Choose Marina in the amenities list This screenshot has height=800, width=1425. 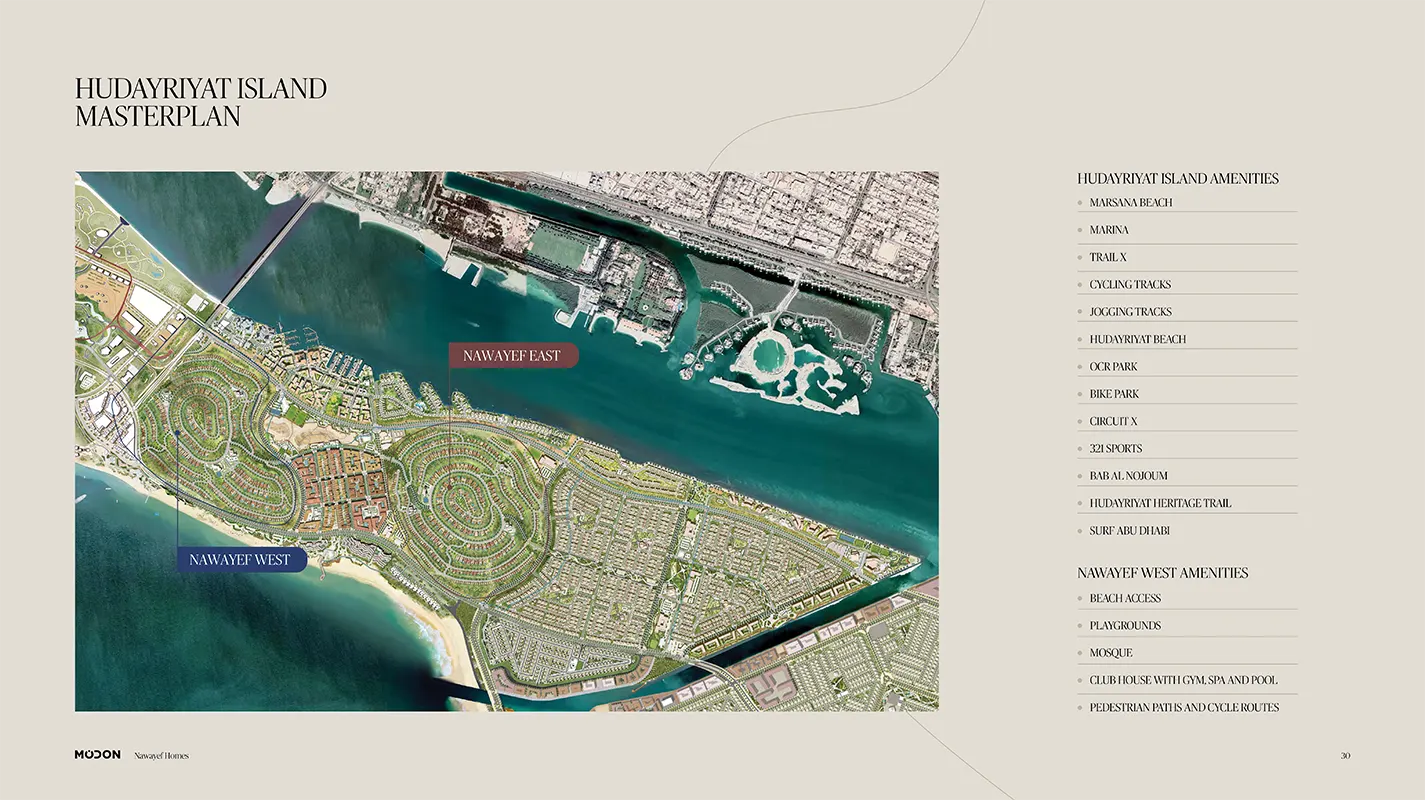(1109, 230)
